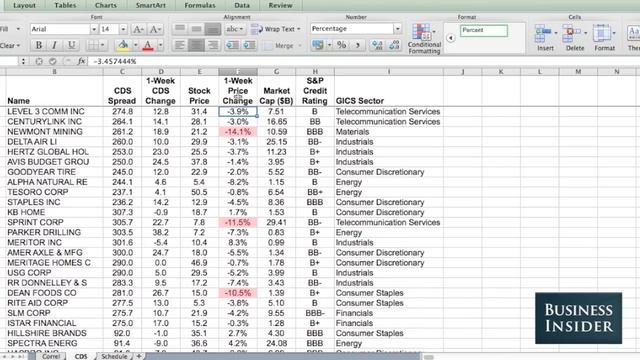Click Wrap Text button
This screenshot has height=360, width=640.
point(276,29)
